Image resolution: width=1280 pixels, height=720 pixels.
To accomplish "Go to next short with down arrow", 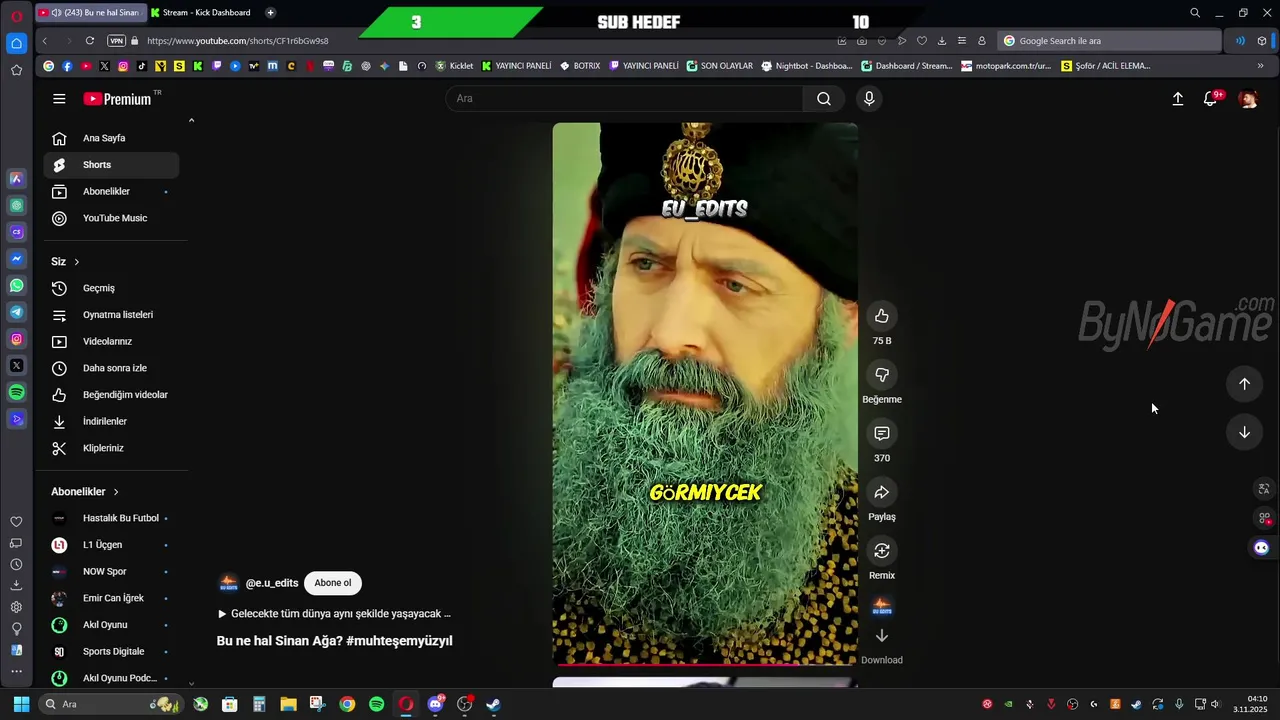I will click(1244, 432).
